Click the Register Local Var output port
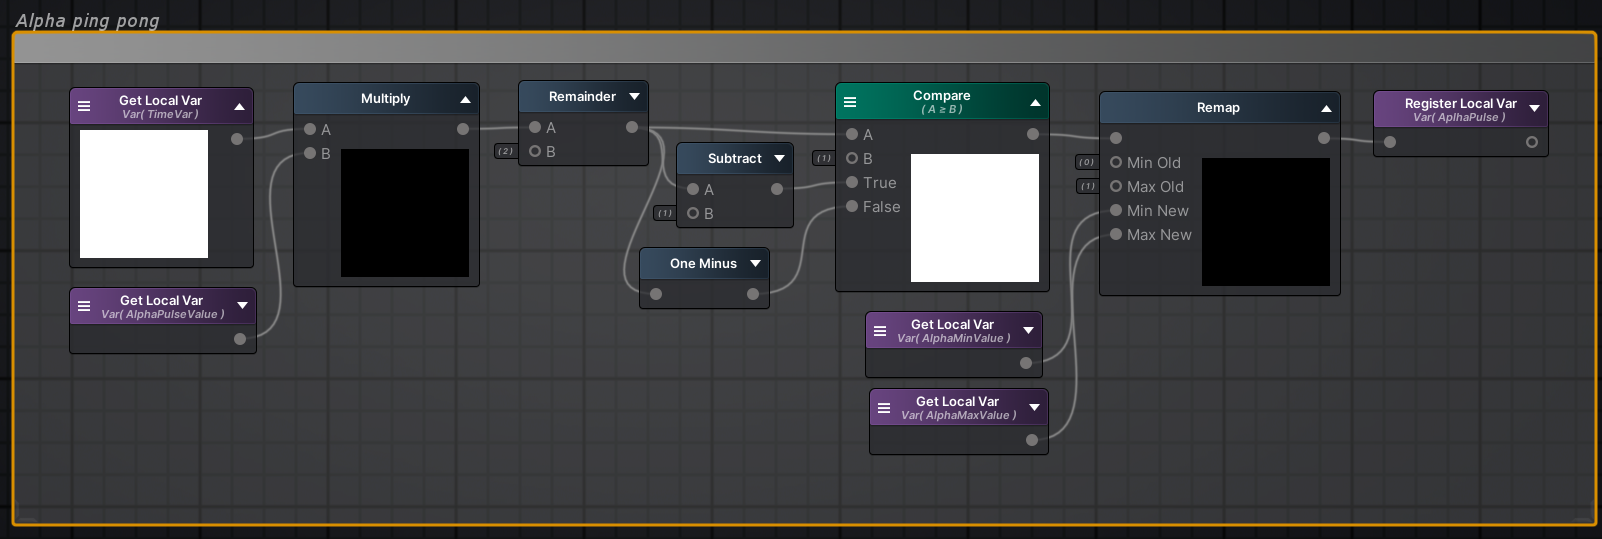The width and height of the screenshot is (1602, 539). point(1531,142)
